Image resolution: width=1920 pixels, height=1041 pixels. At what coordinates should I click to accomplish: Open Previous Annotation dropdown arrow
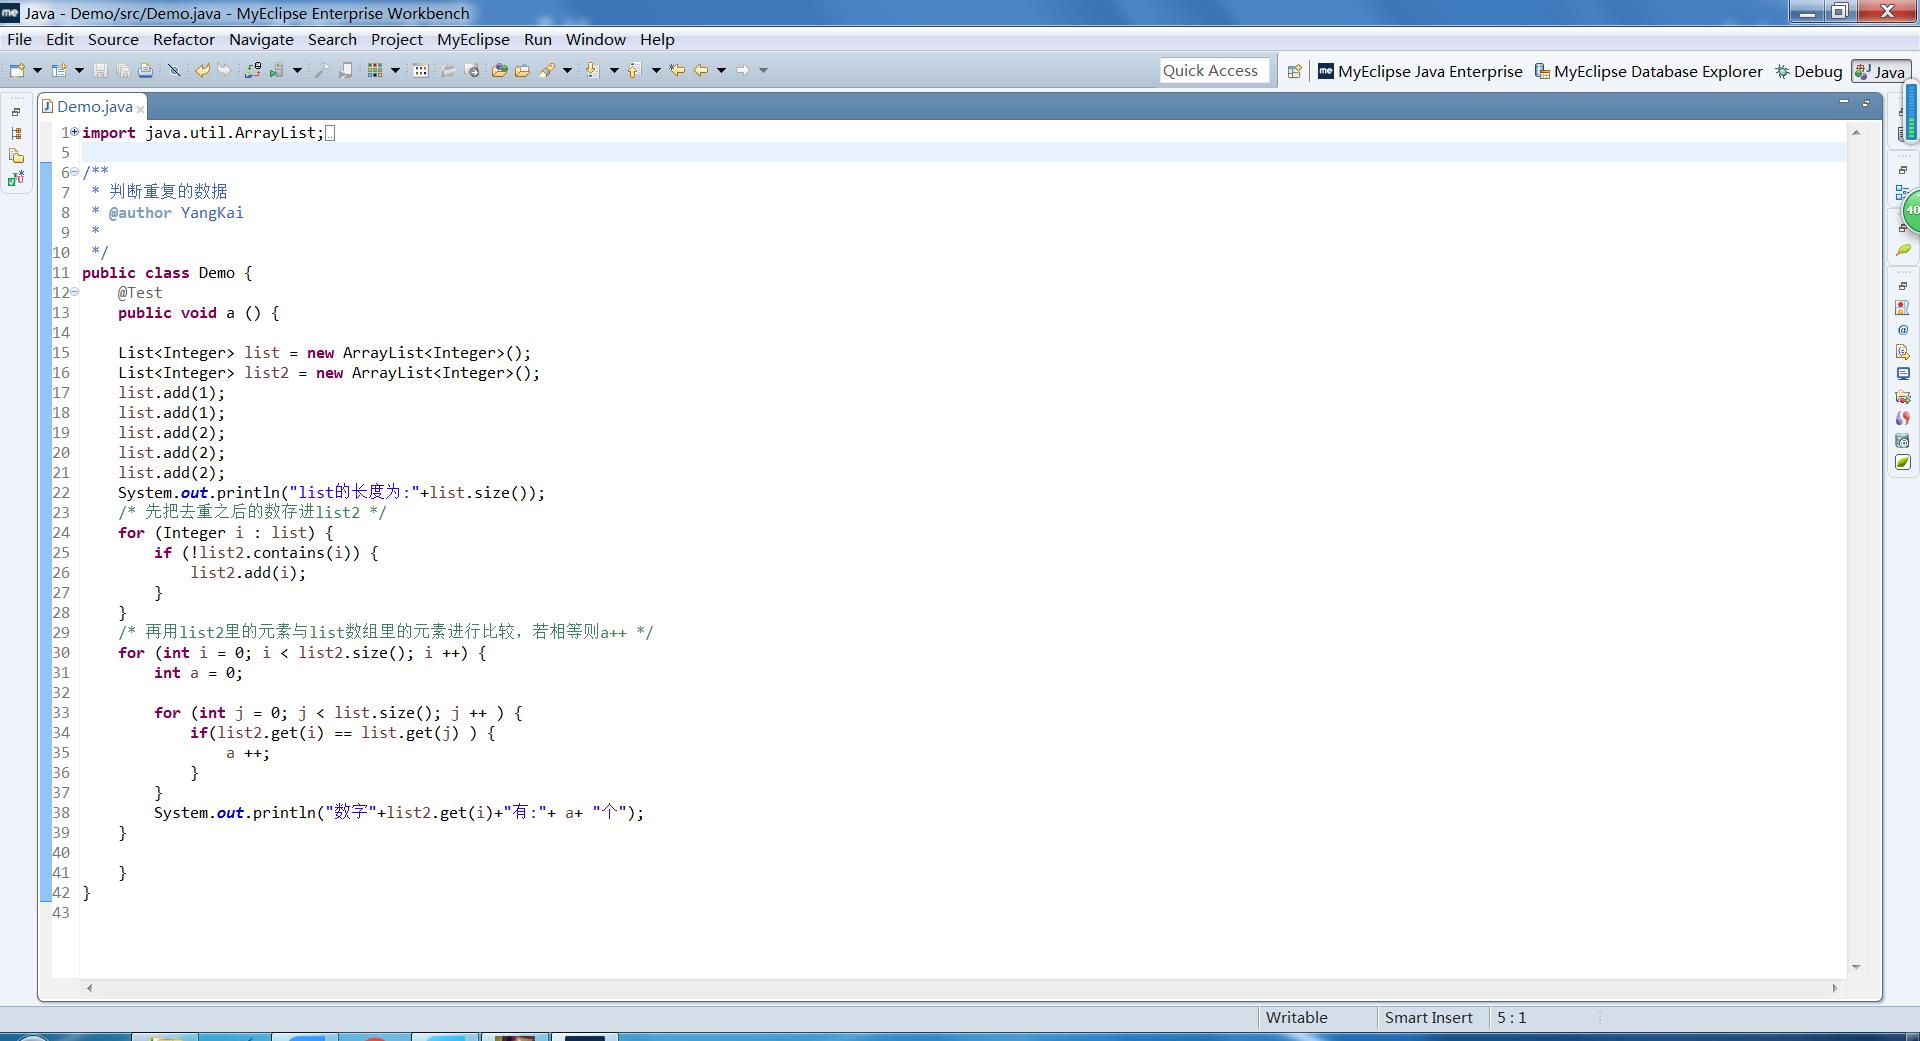[x=656, y=70]
